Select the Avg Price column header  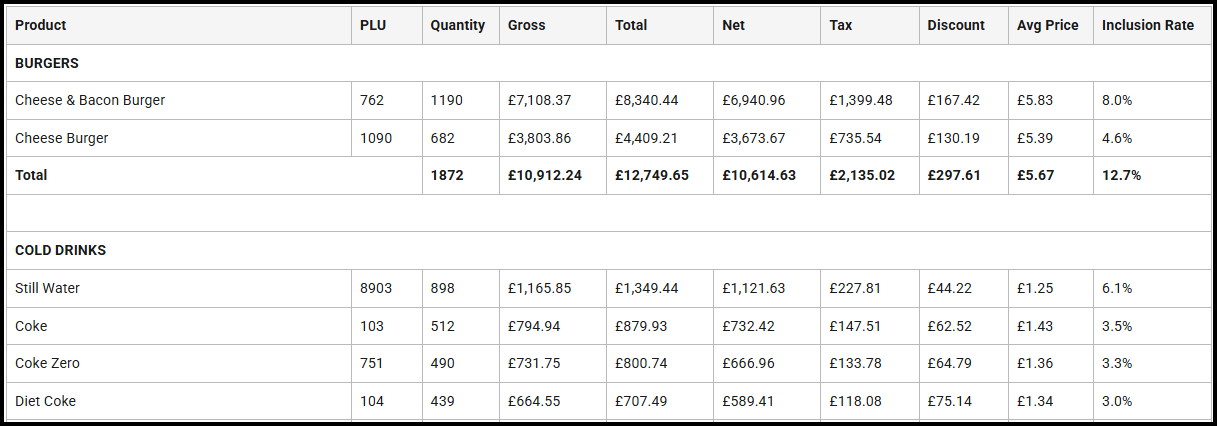[1047, 25]
